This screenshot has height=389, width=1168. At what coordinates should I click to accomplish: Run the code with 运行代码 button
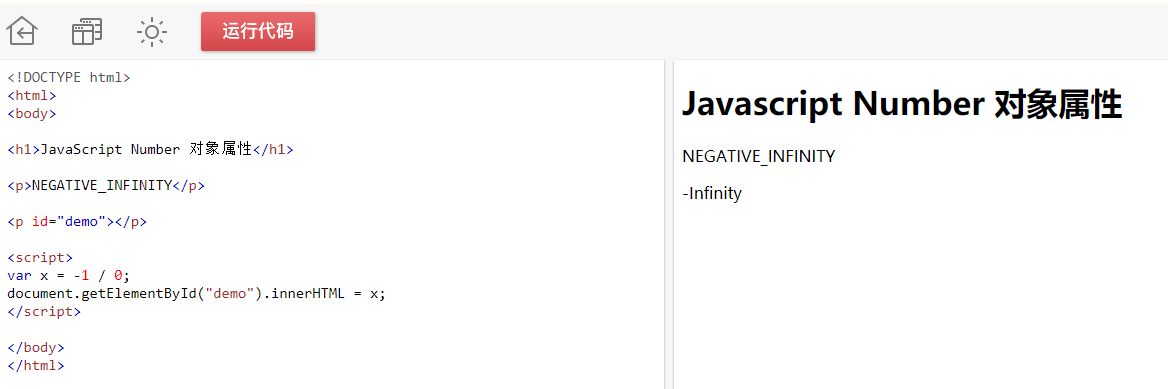click(258, 31)
